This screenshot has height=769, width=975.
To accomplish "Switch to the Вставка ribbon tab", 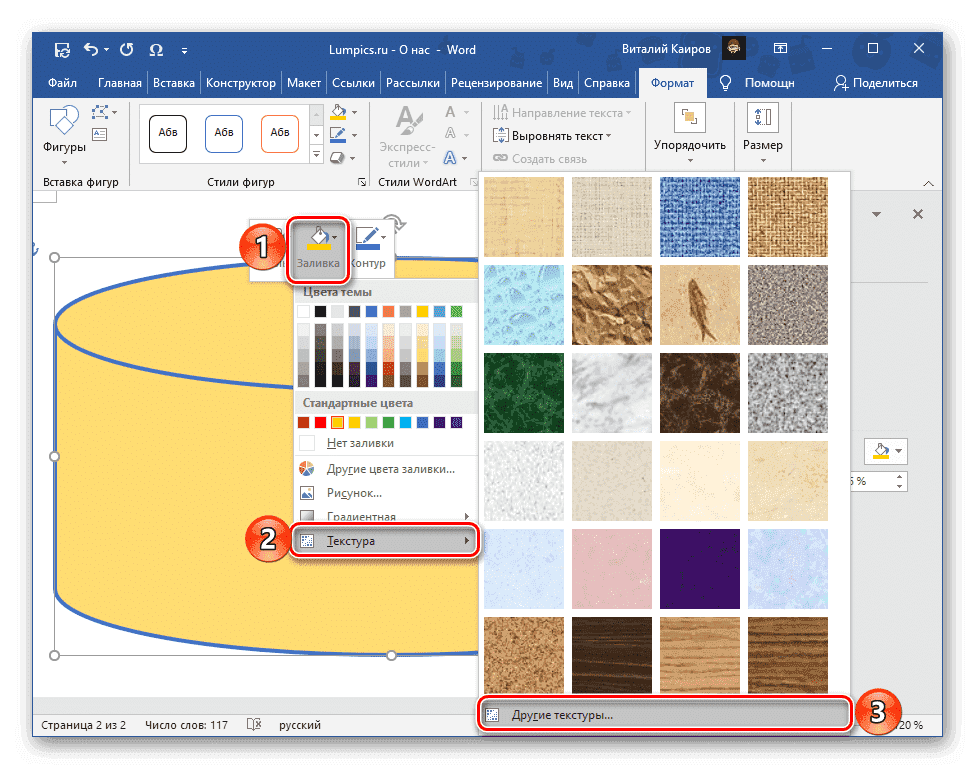I will 174,84.
